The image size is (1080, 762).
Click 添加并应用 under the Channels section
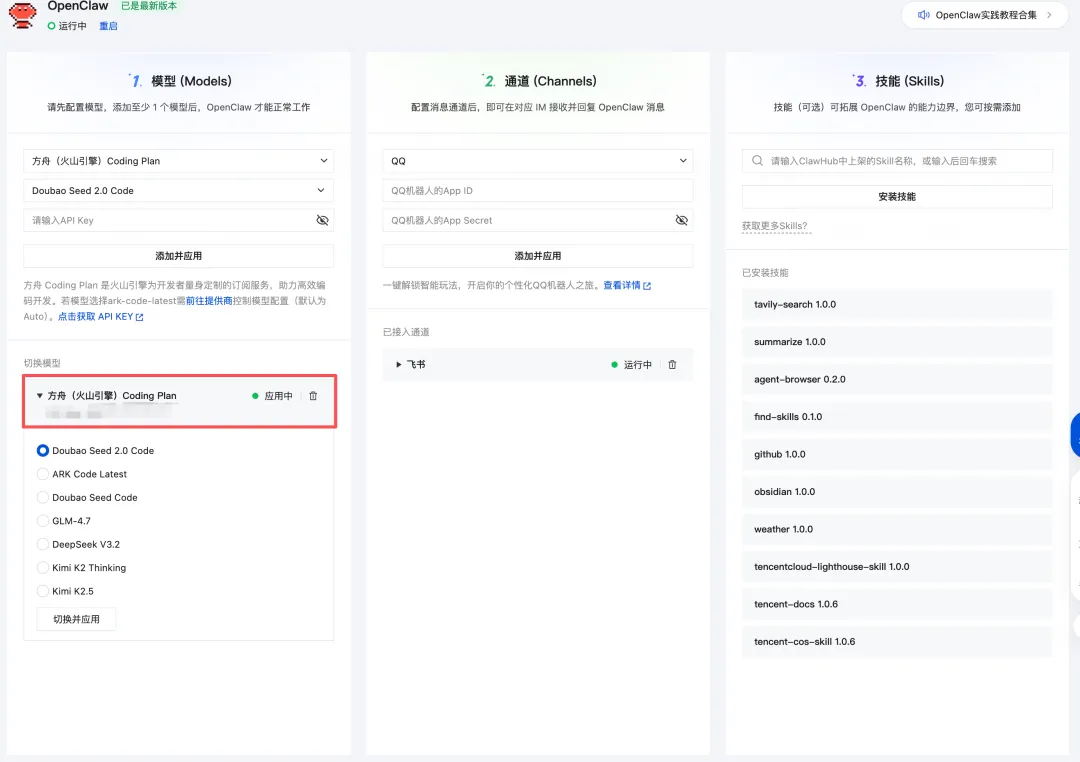537,256
